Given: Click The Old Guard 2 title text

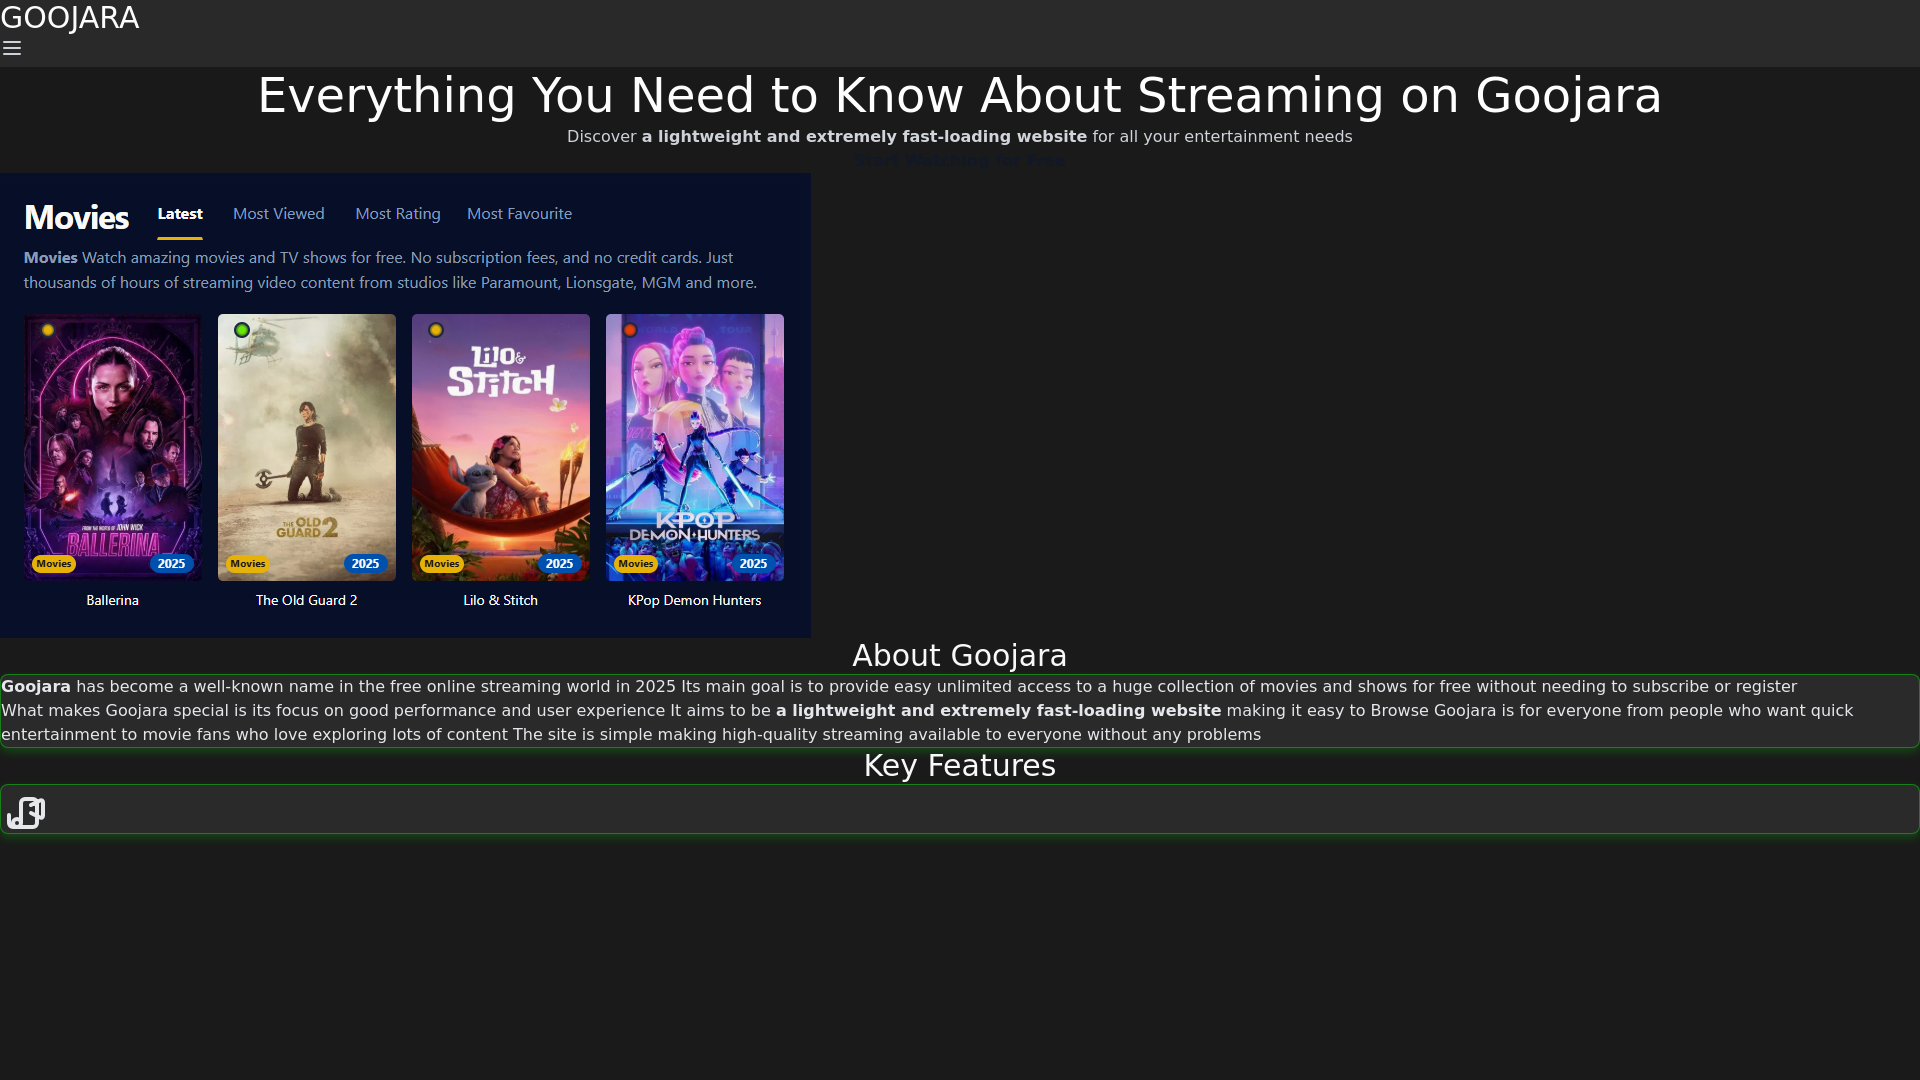Looking at the screenshot, I should (x=307, y=600).
